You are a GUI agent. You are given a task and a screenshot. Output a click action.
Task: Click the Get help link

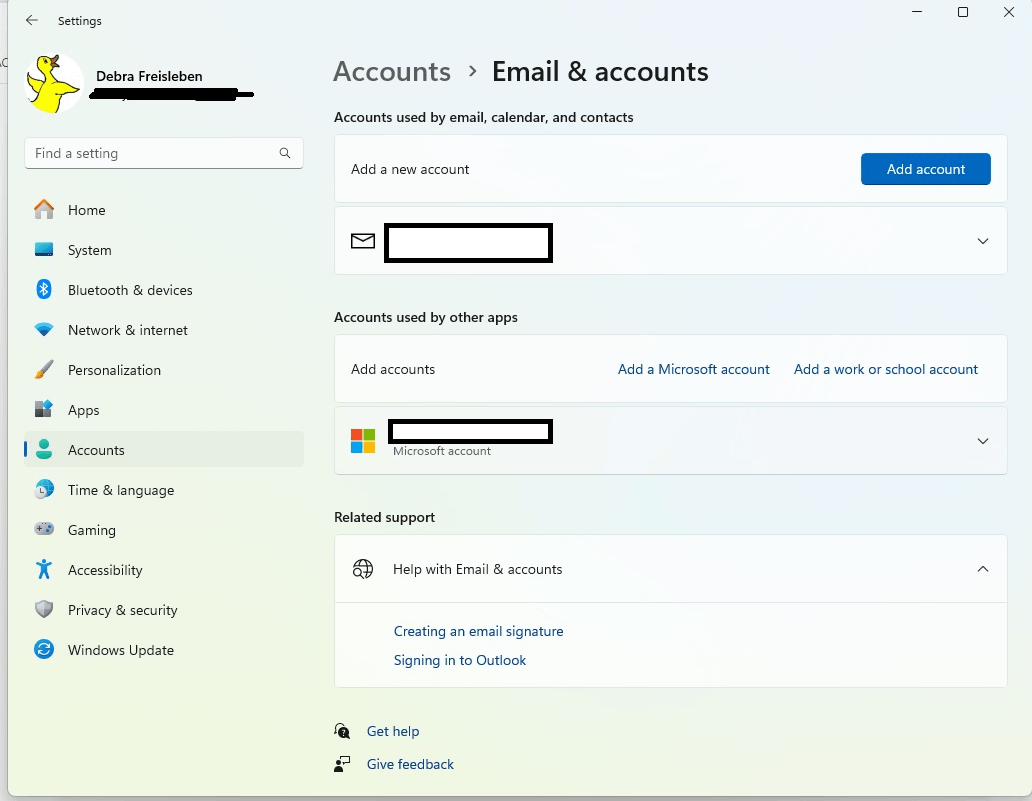click(393, 731)
